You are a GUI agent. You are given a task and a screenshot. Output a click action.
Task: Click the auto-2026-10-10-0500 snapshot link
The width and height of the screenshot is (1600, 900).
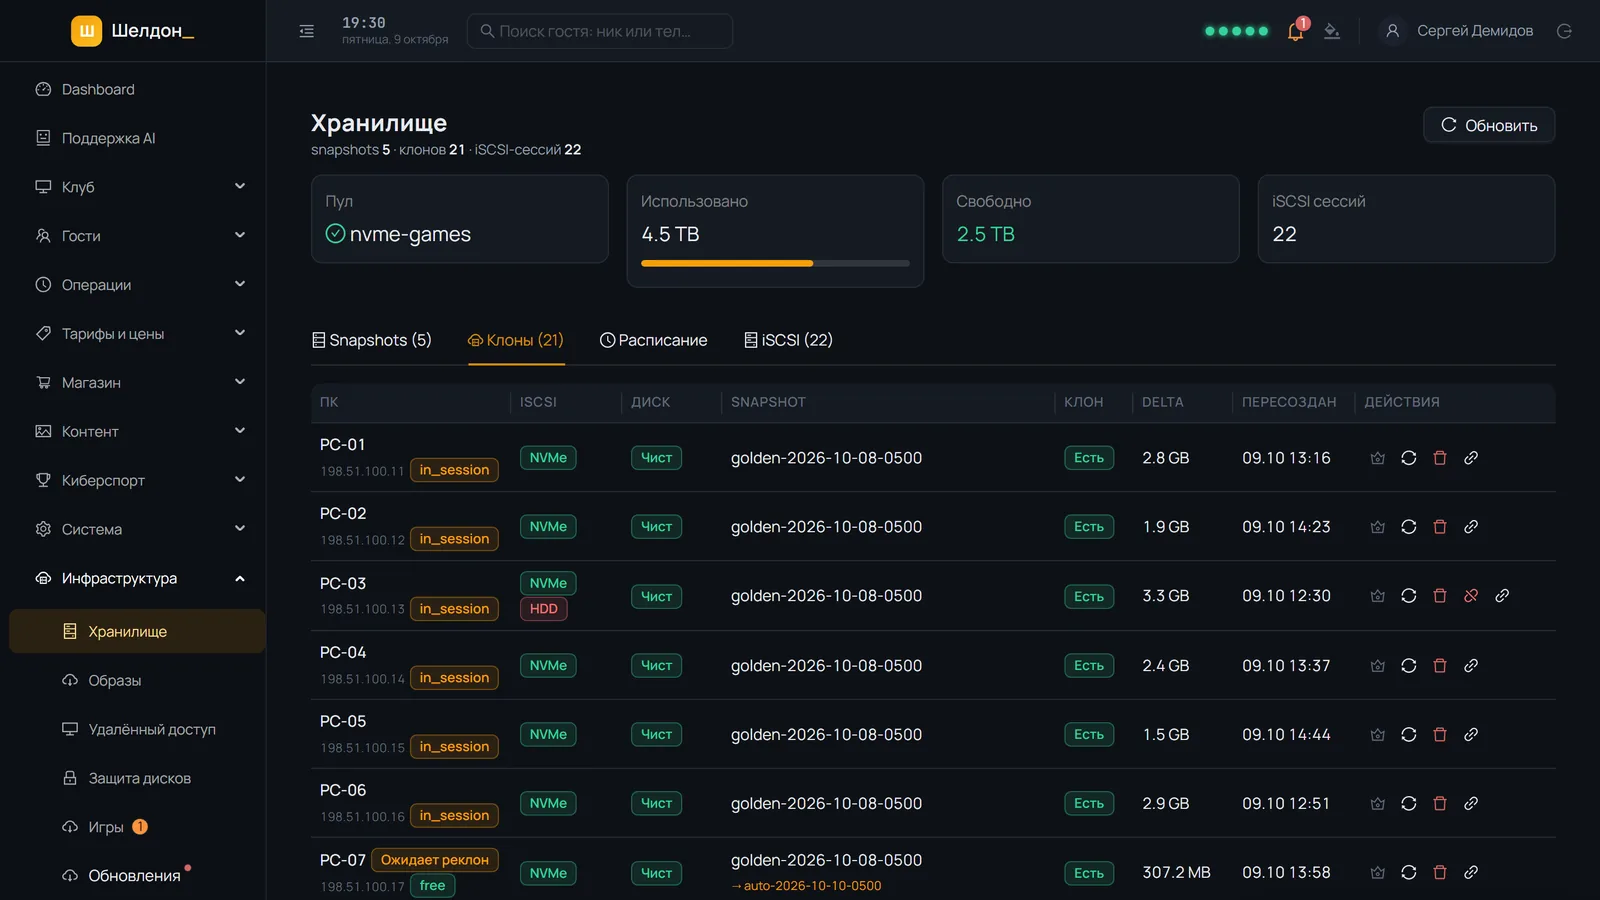coord(806,886)
